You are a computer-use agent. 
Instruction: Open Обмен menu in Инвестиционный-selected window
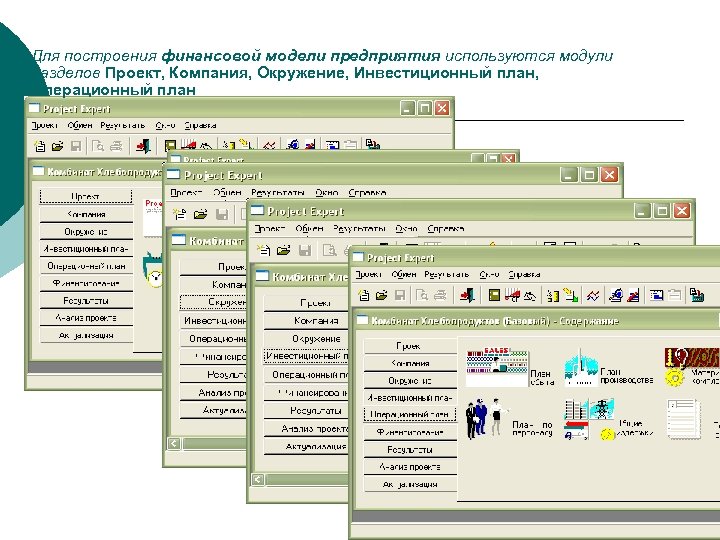pos(309,228)
